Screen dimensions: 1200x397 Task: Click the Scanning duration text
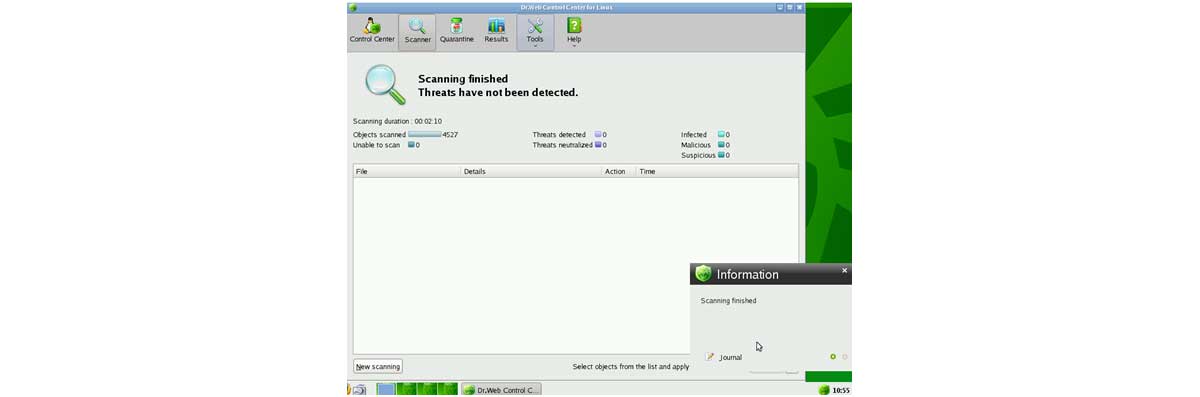pos(397,121)
